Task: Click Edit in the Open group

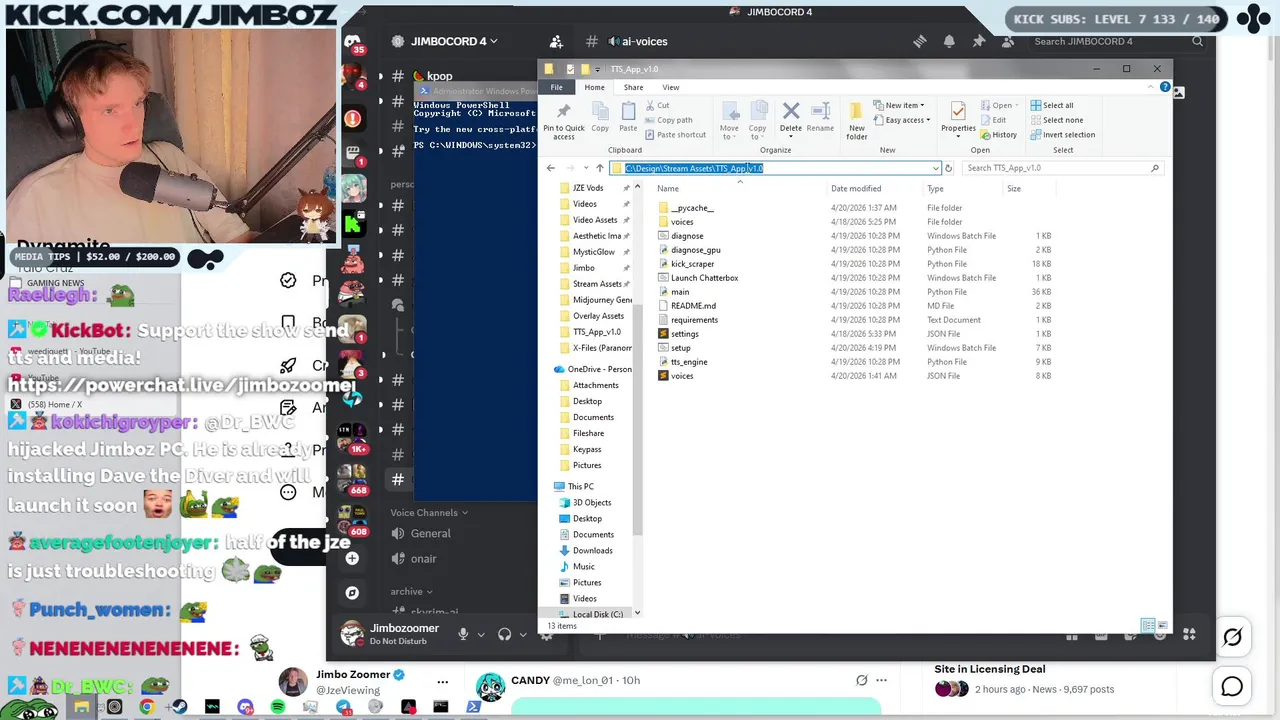Action: click(x=993, y=120)
